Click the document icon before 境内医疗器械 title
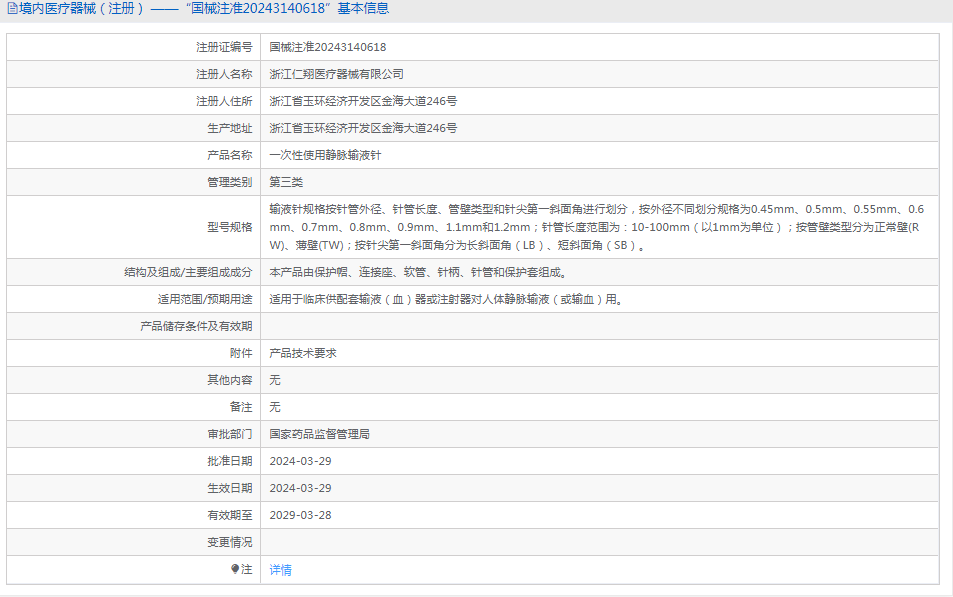This screenshot has width=953, height=597. click(12, 9)
